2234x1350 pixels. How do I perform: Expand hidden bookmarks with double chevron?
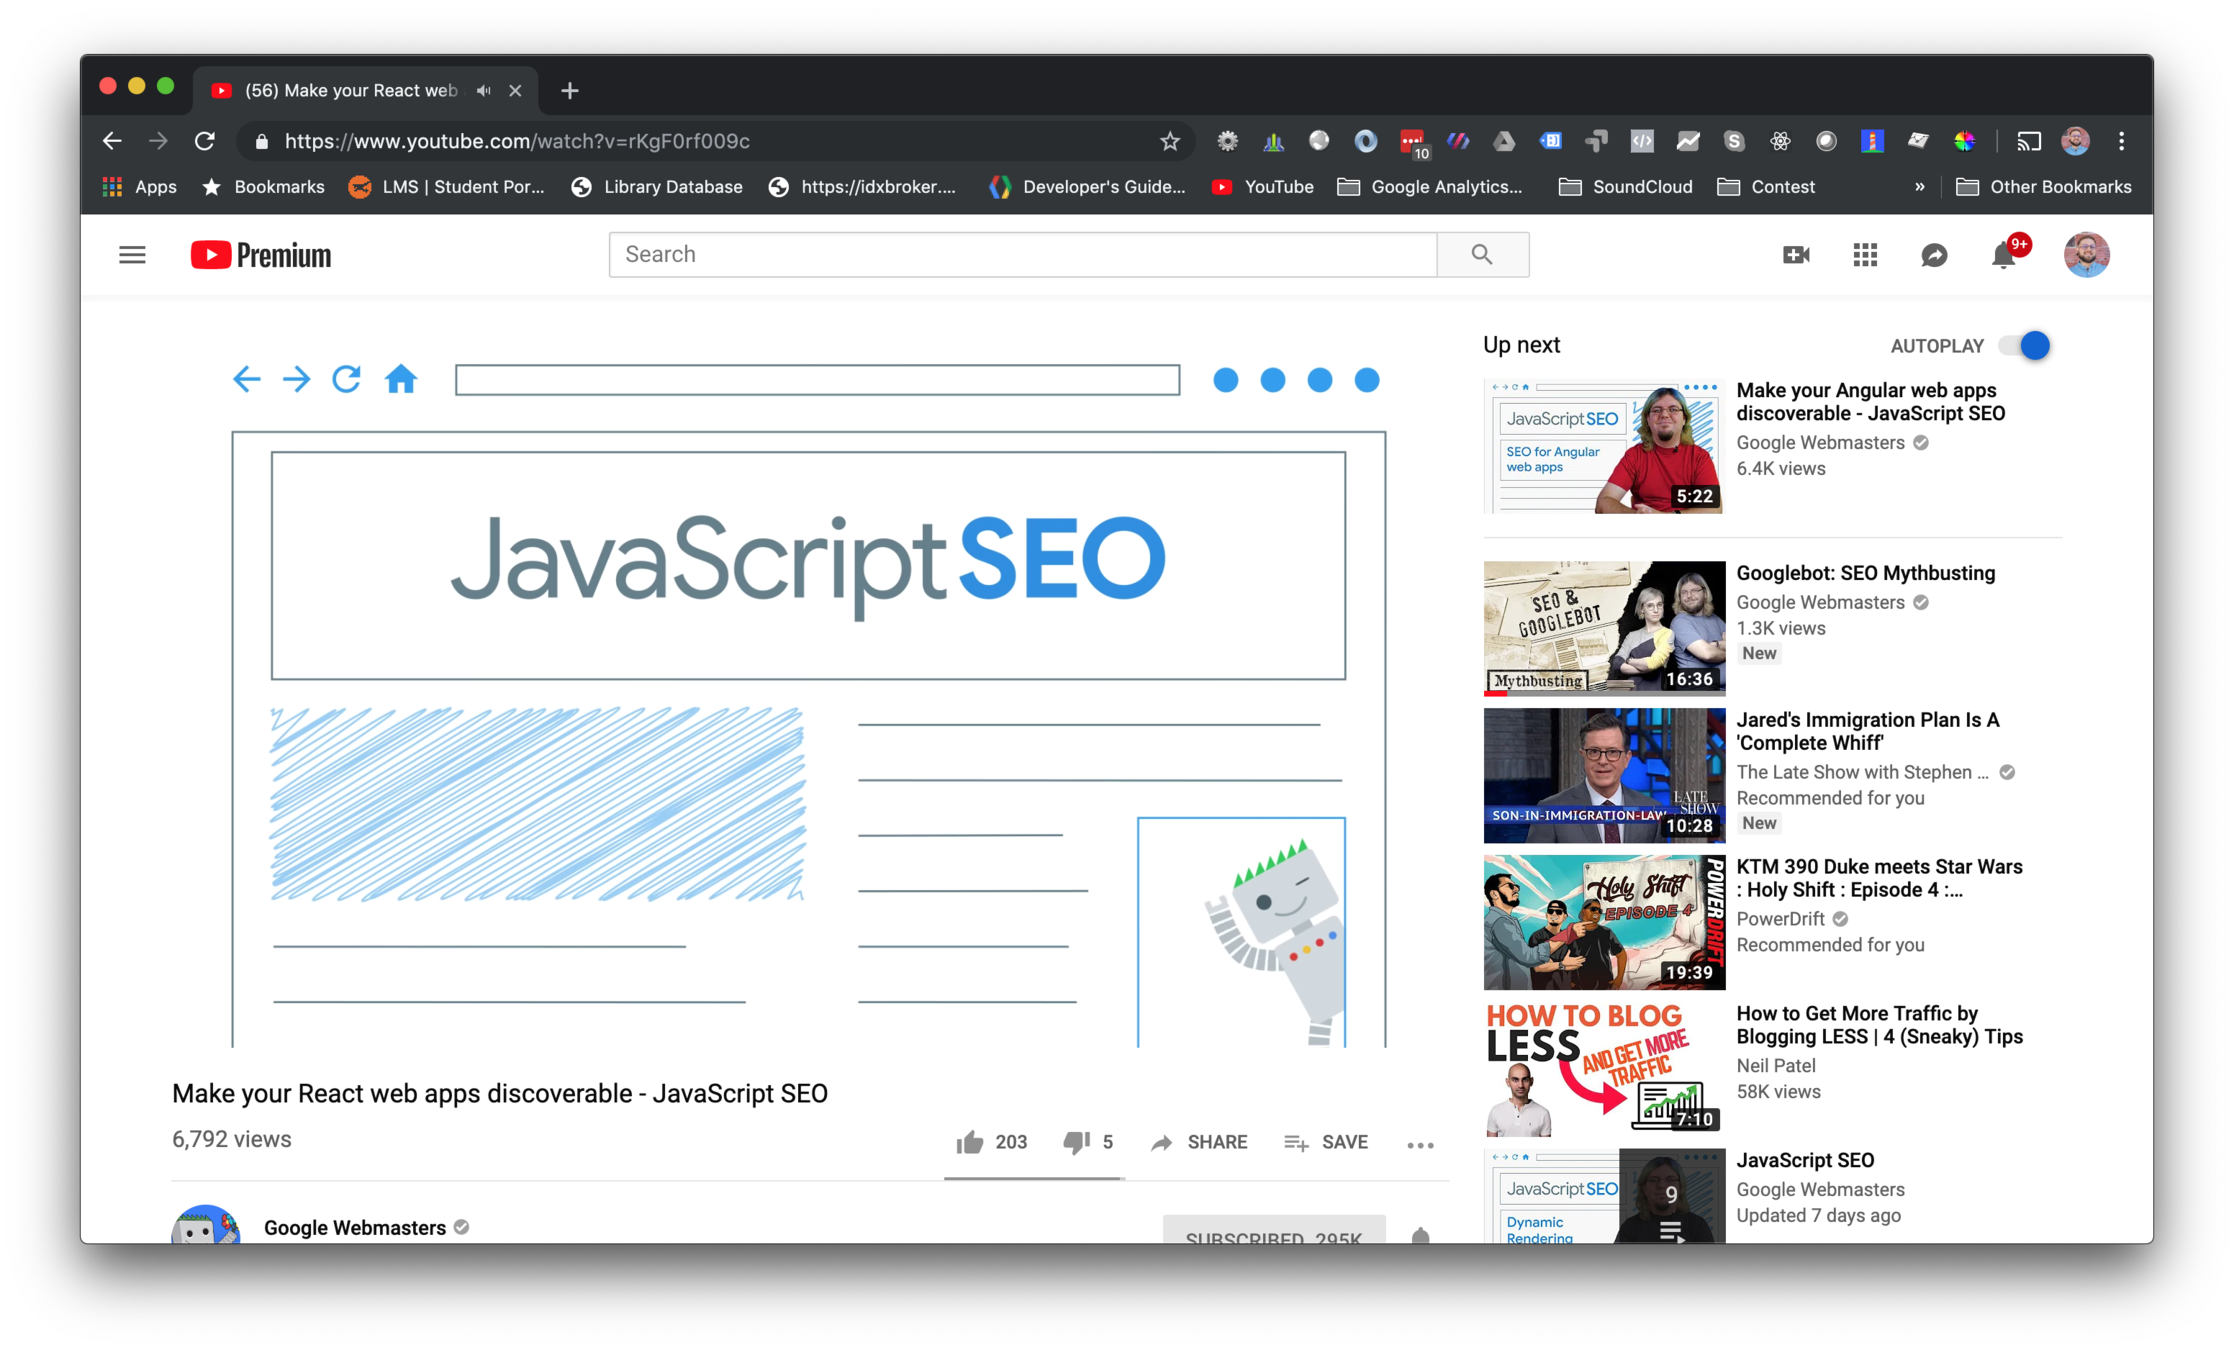tap(1919, 187)
